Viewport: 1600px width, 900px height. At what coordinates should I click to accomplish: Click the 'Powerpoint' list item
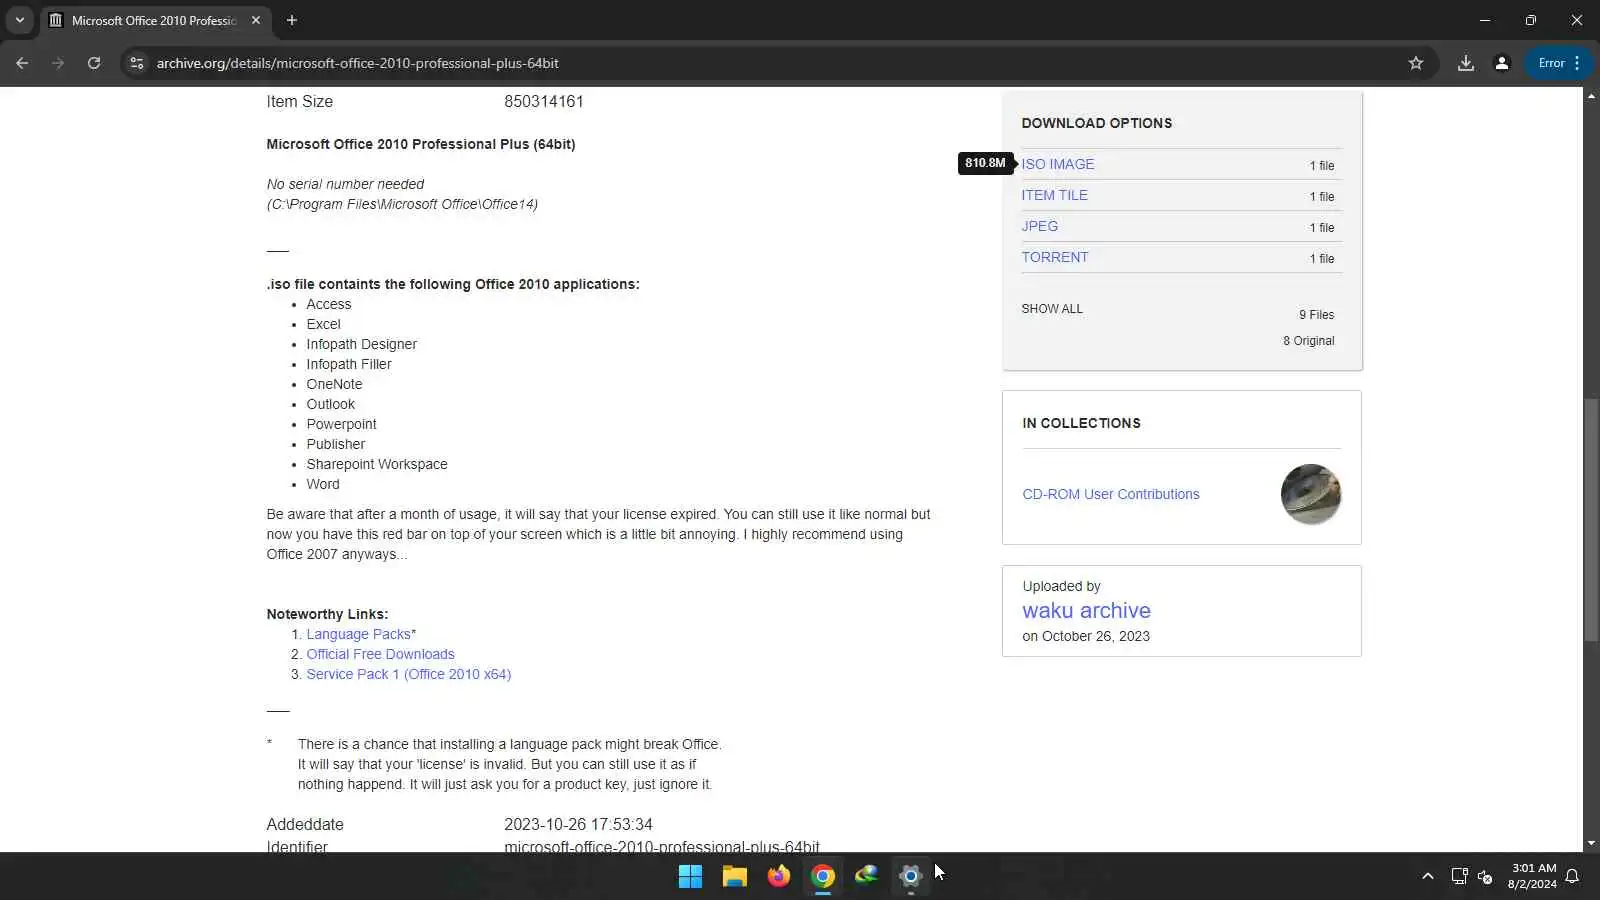341,424
